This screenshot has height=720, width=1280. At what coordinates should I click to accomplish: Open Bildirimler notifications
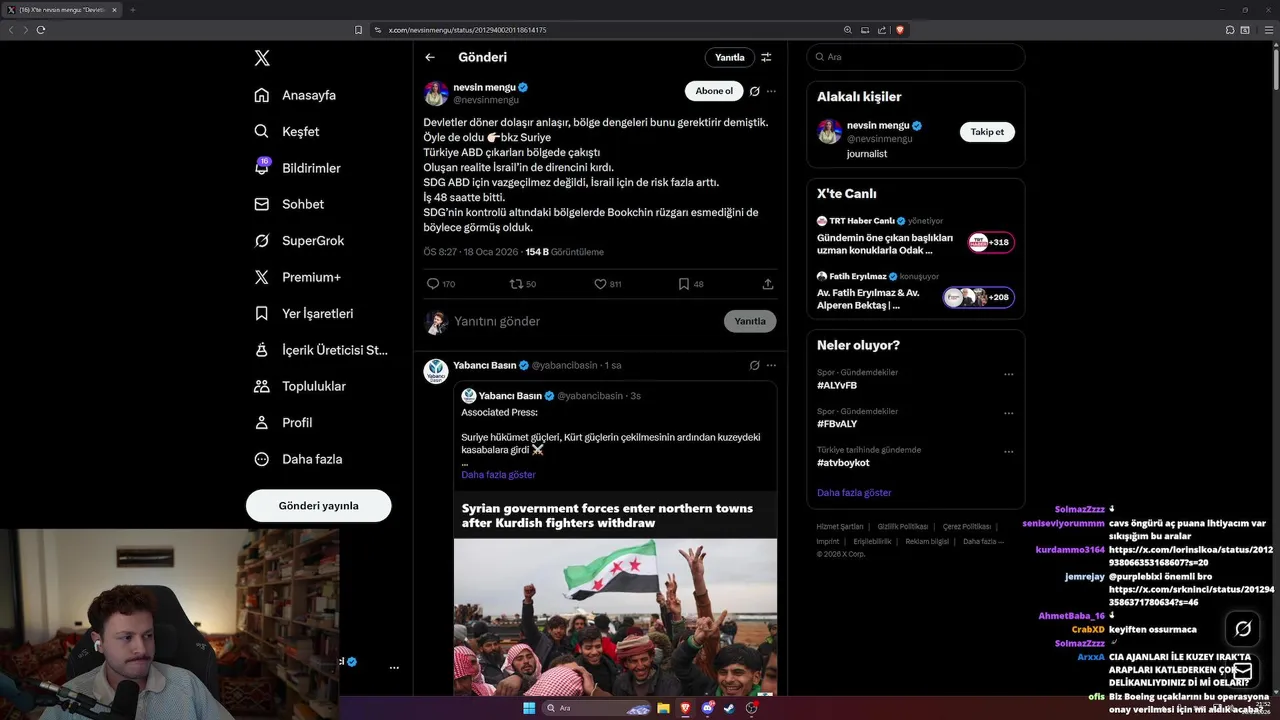pyautogui.click(x=298, y=168)
